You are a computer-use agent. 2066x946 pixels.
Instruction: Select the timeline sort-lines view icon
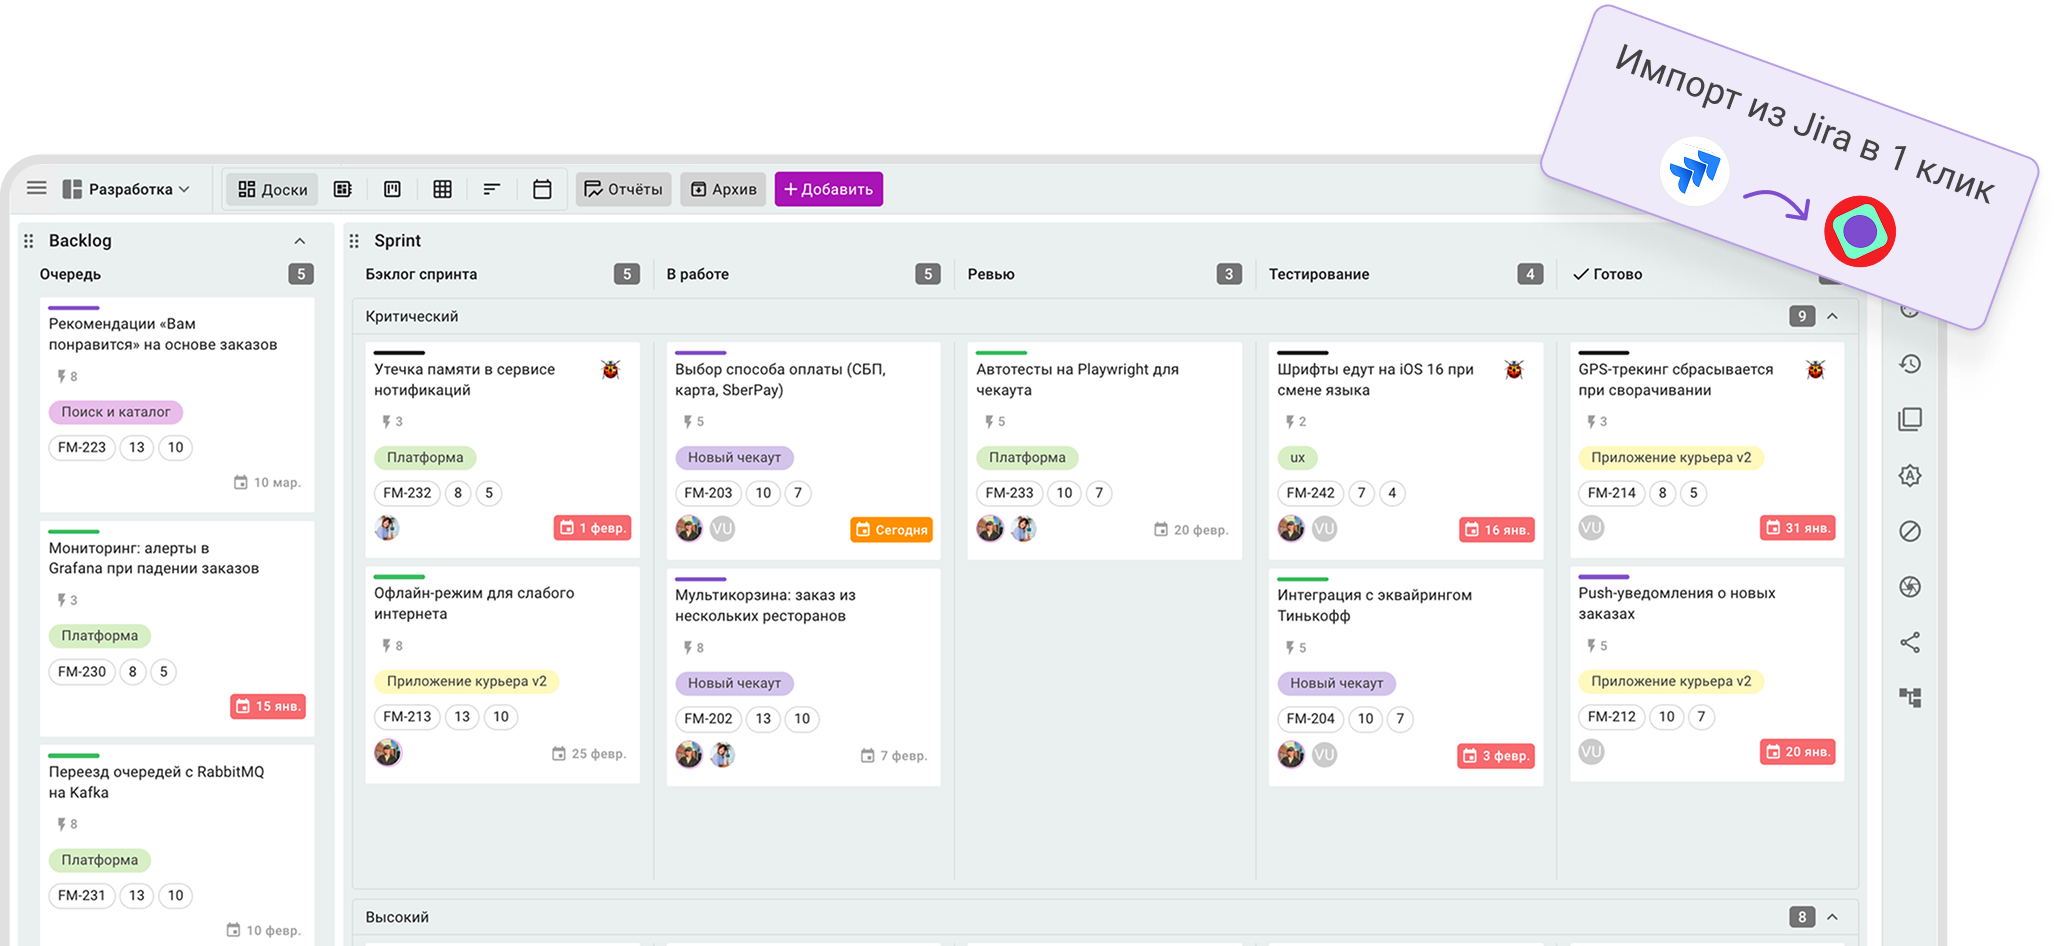coord(492,189)
